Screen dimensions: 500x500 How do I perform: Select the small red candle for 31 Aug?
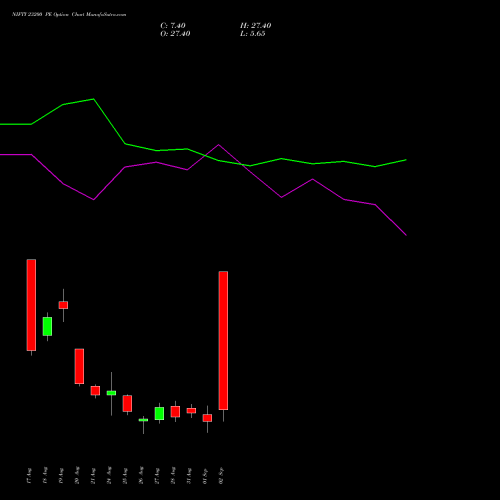click(x=191, y=411)
